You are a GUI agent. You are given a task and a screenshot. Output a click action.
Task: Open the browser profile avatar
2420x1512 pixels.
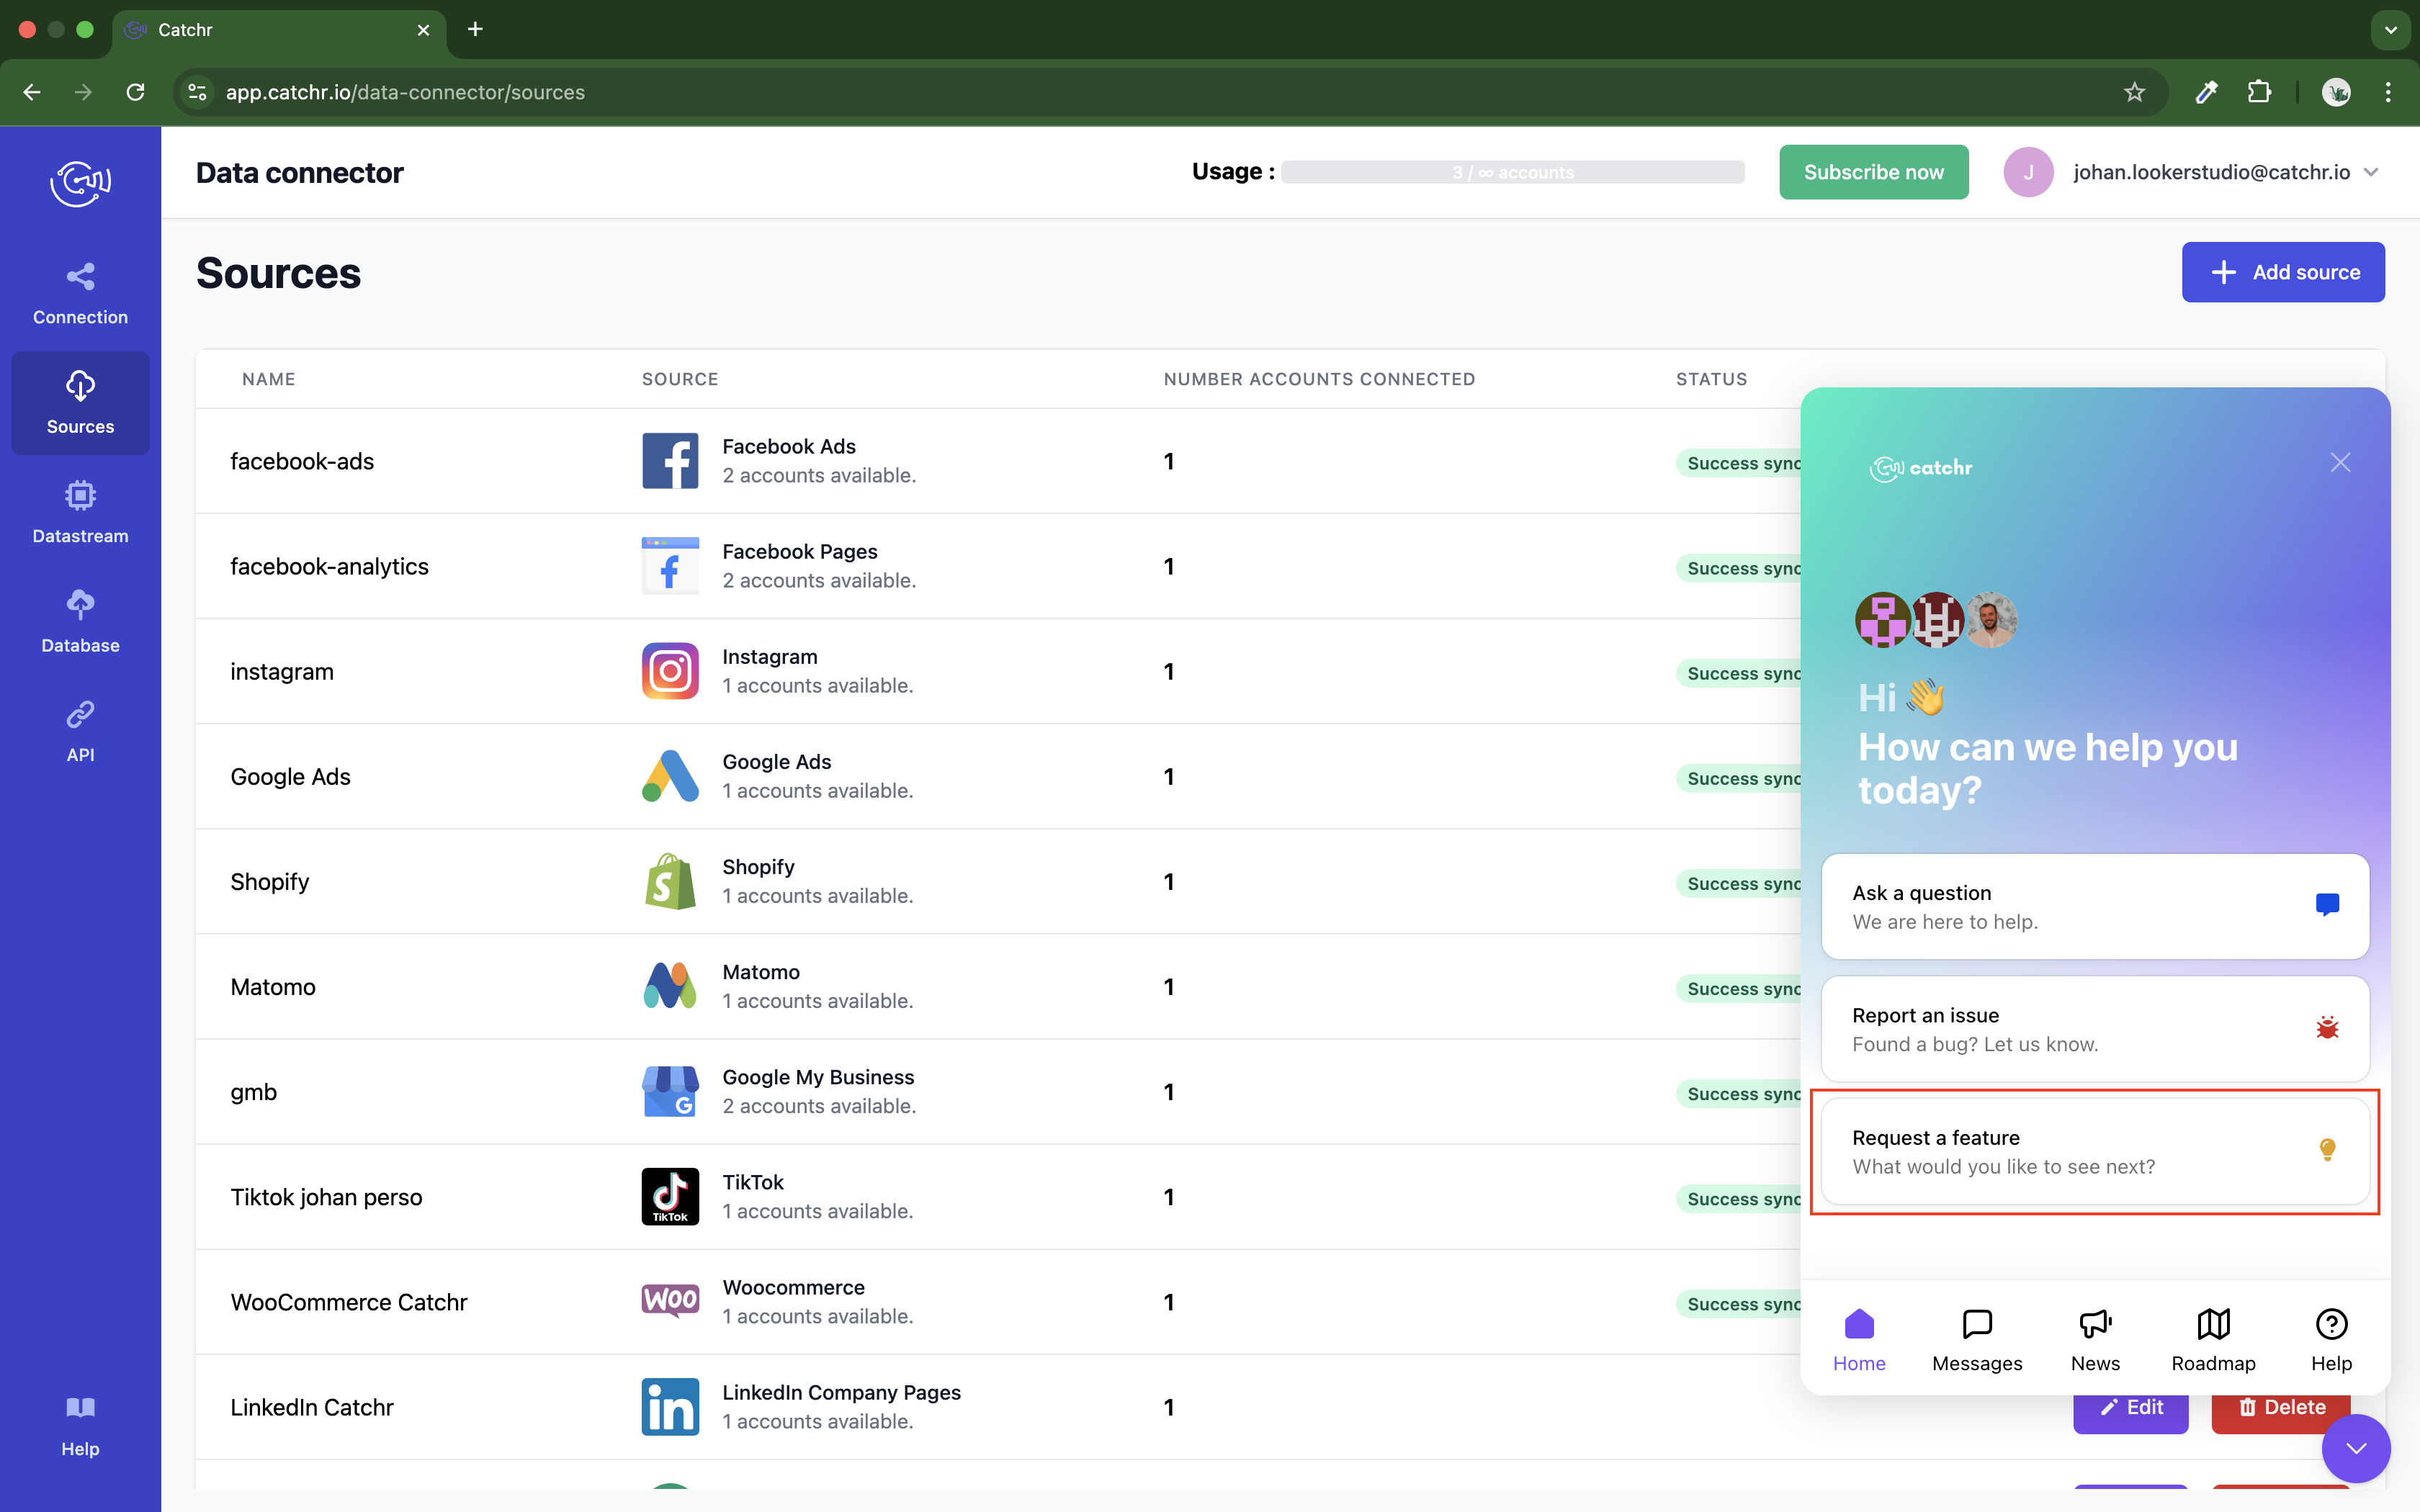(2336, 92)
